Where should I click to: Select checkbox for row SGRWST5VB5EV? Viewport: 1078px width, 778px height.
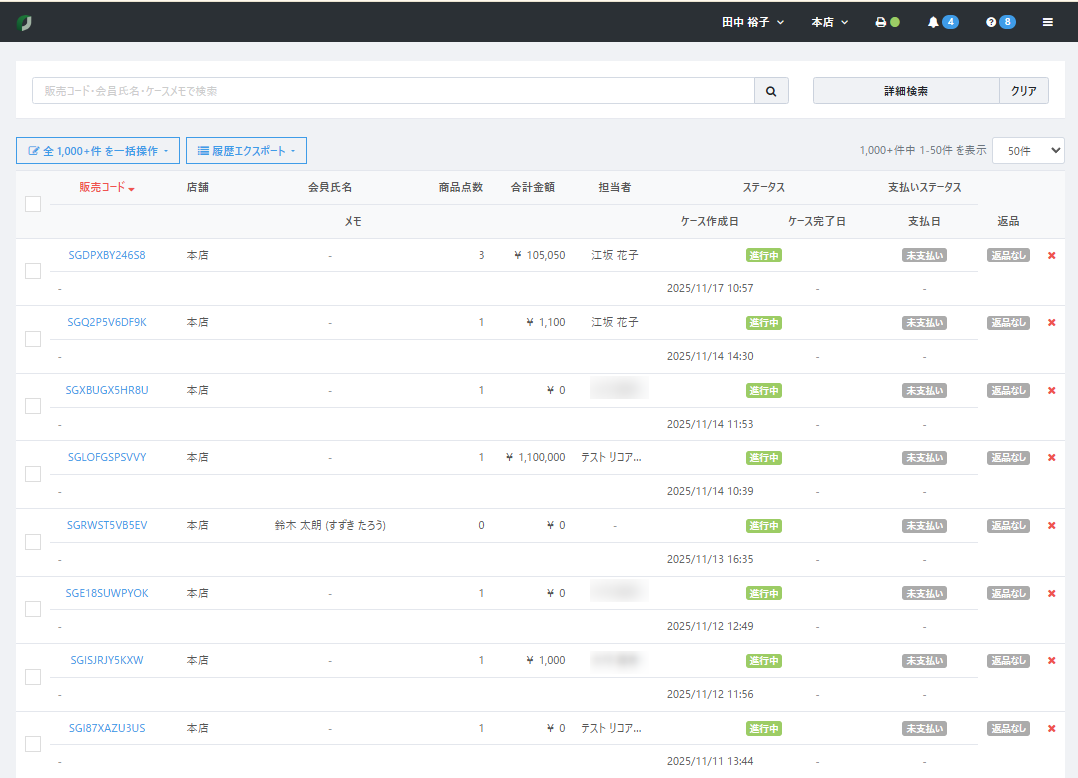coord(33,542)
